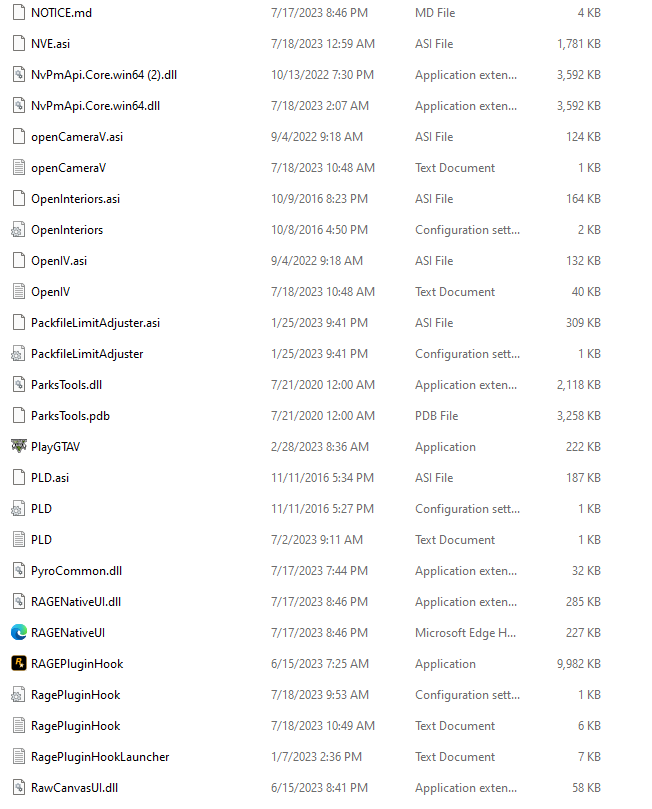This screenshot has height=809, width=652.
Task: Click the RAGENativeUI.dll file icon
Action: point(19,601)
